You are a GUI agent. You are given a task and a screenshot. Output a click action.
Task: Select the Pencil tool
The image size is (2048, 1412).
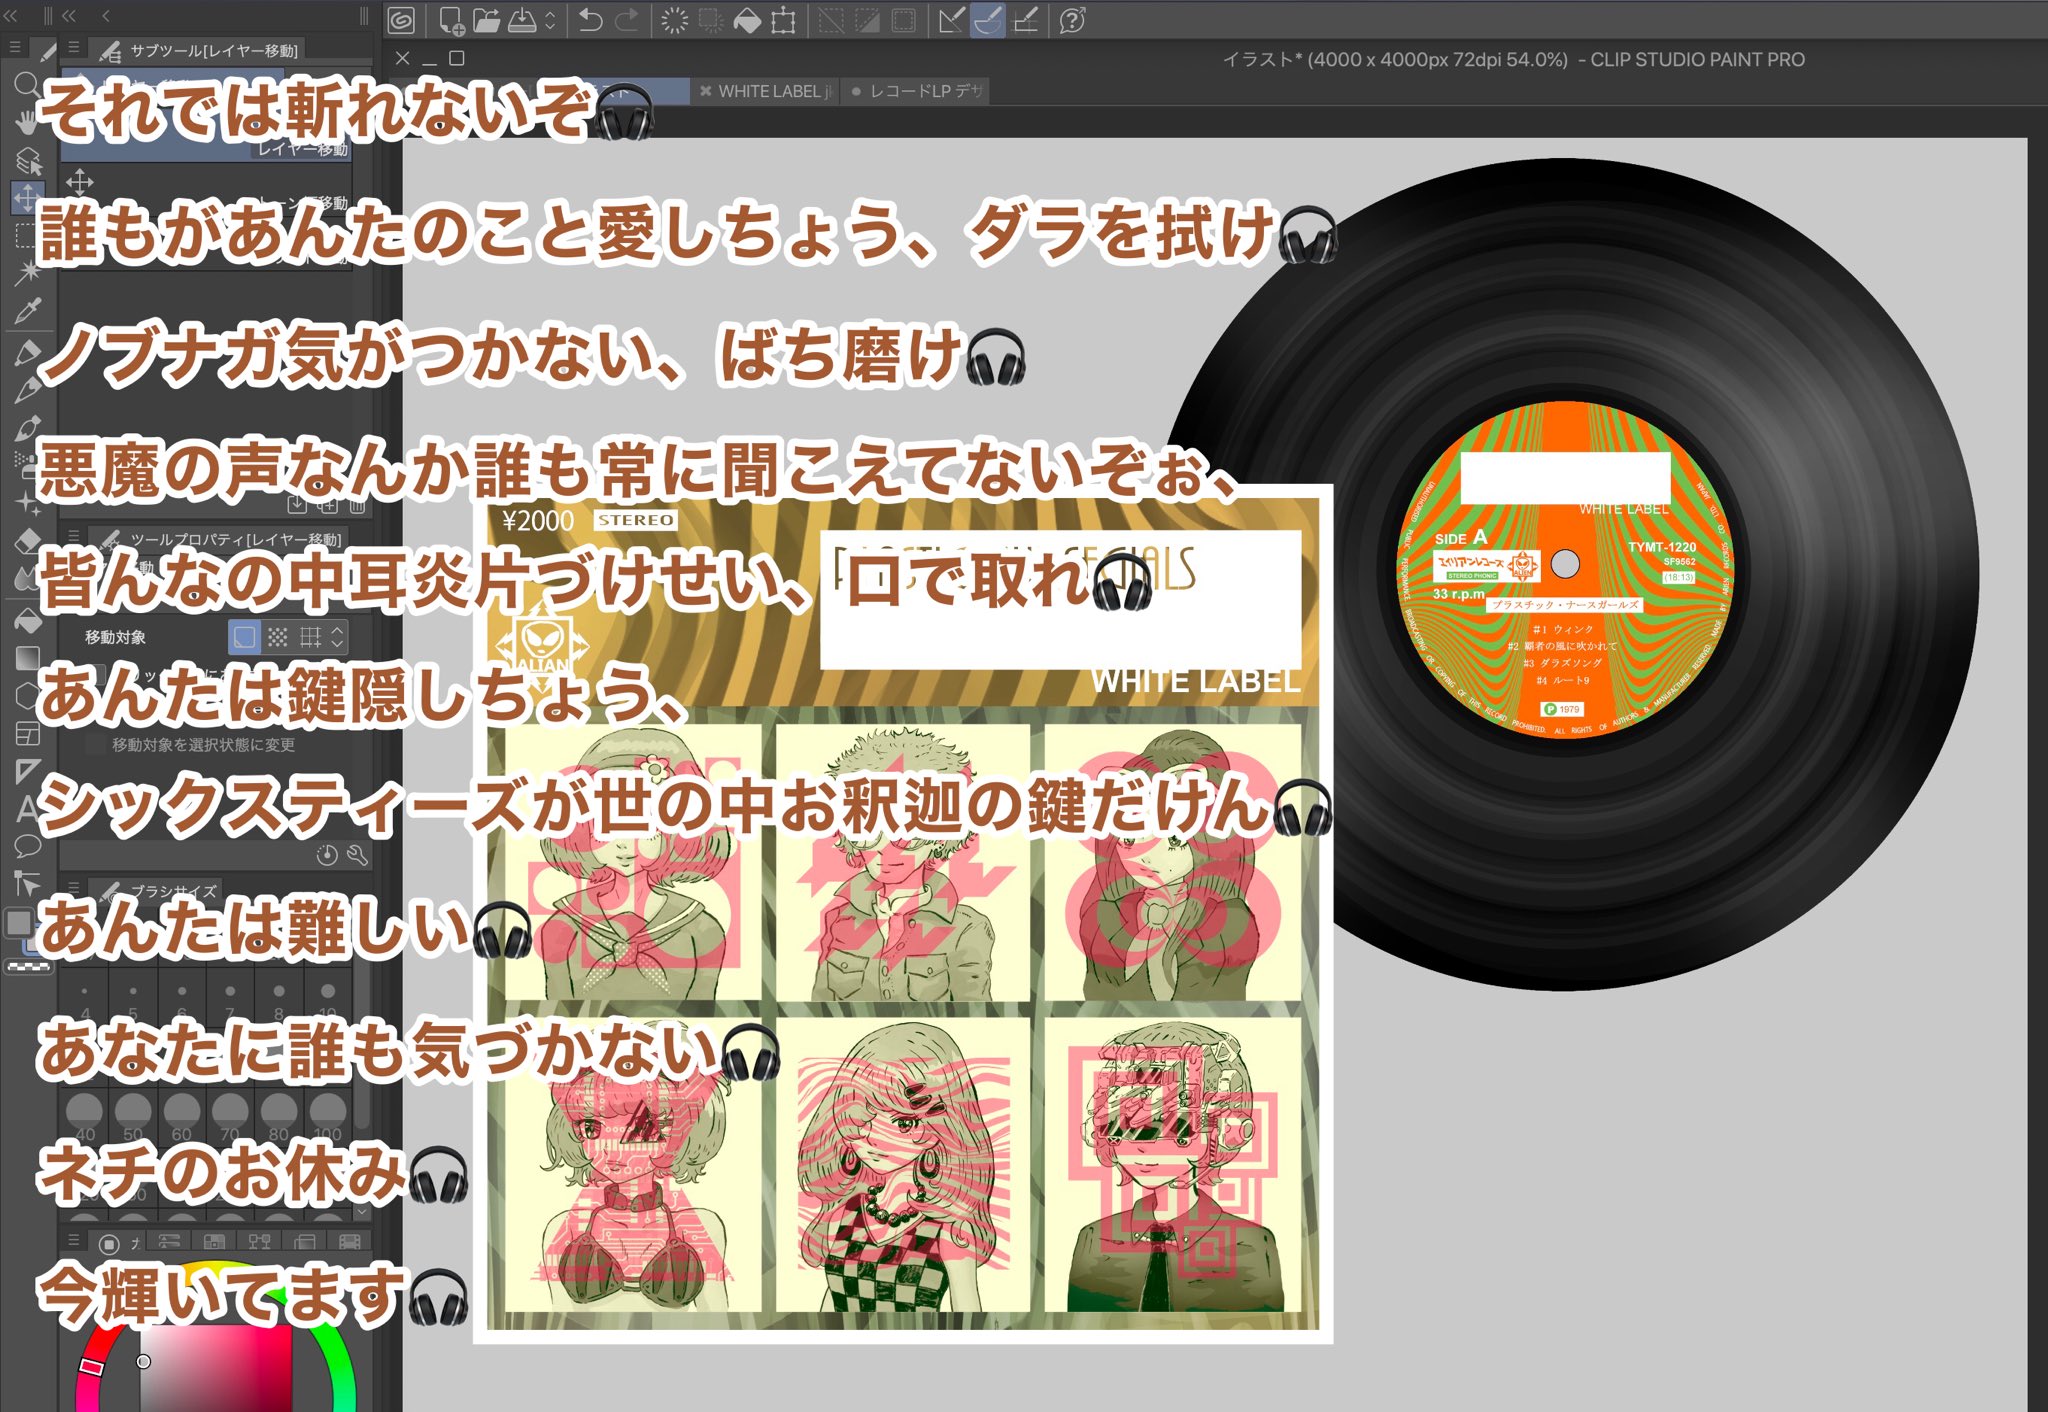27,390
